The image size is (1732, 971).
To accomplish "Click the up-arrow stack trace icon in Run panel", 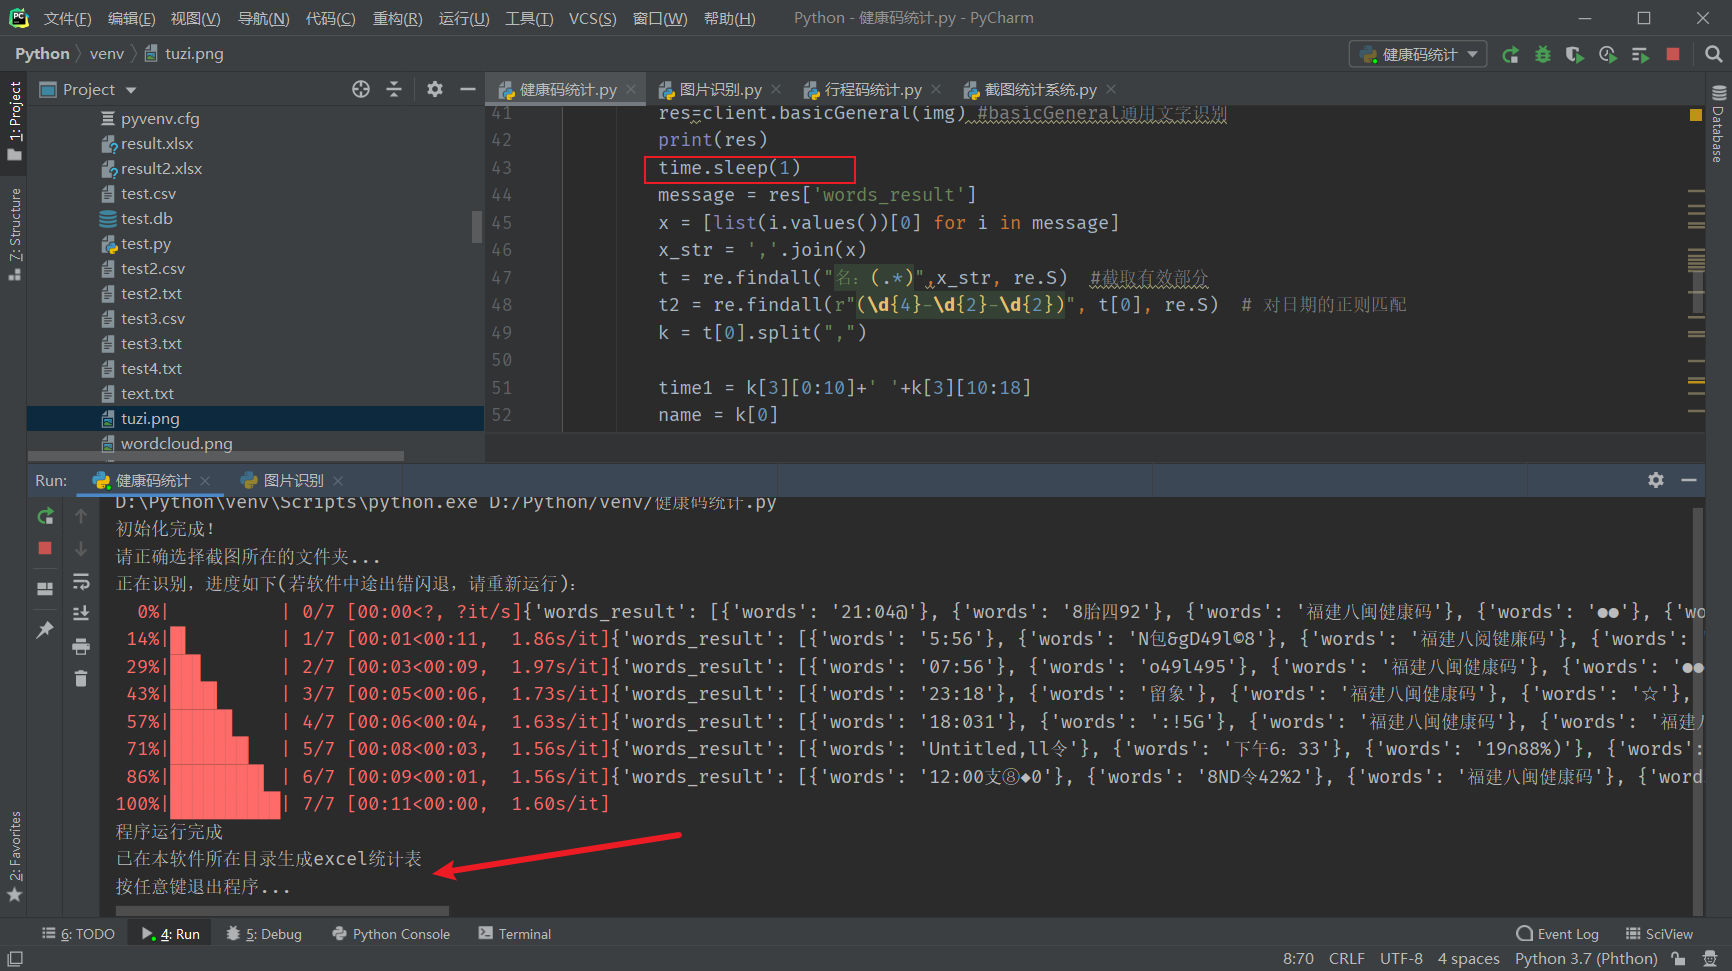I will (x=81, y=516).
